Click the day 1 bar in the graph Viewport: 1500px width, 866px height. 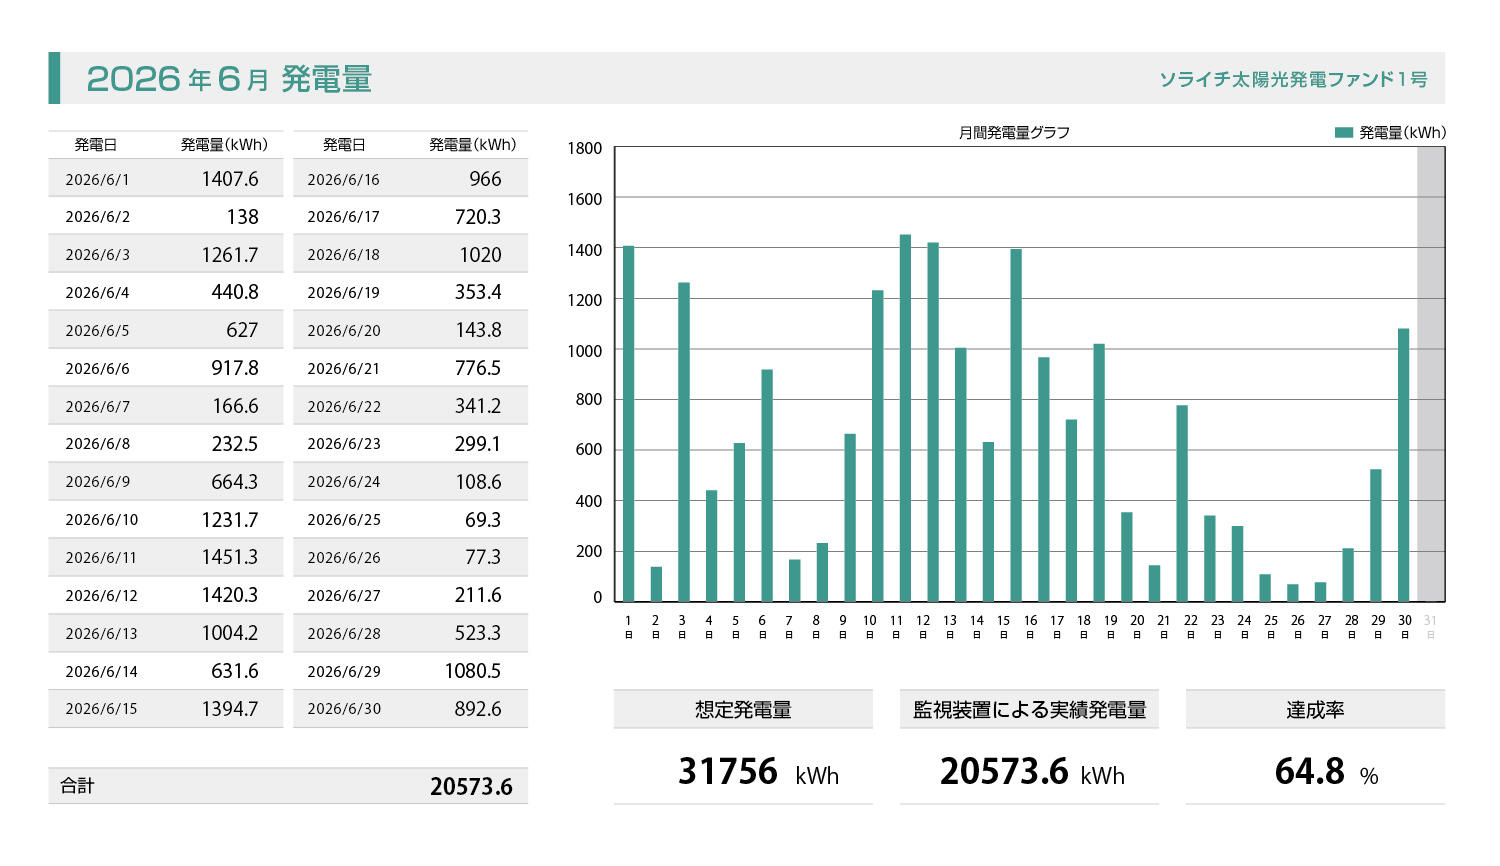pyautogui.click(x=628, y=424)
